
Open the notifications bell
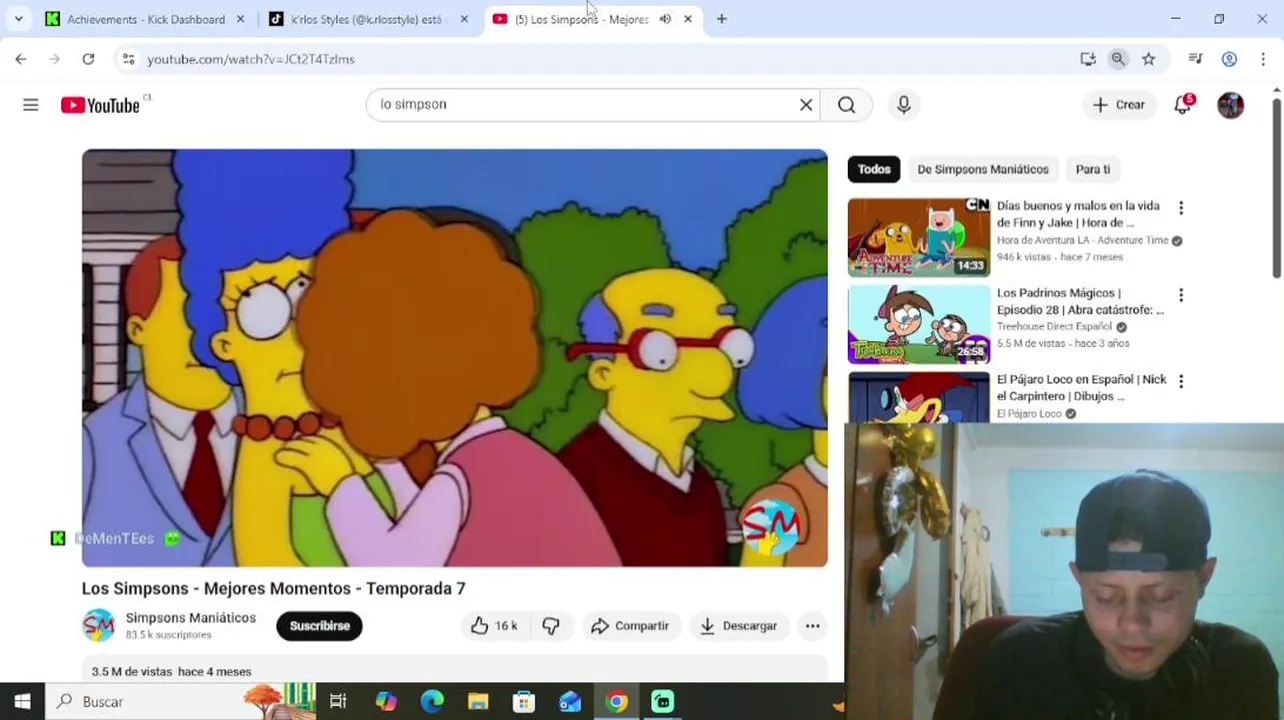click(1183, 105)
